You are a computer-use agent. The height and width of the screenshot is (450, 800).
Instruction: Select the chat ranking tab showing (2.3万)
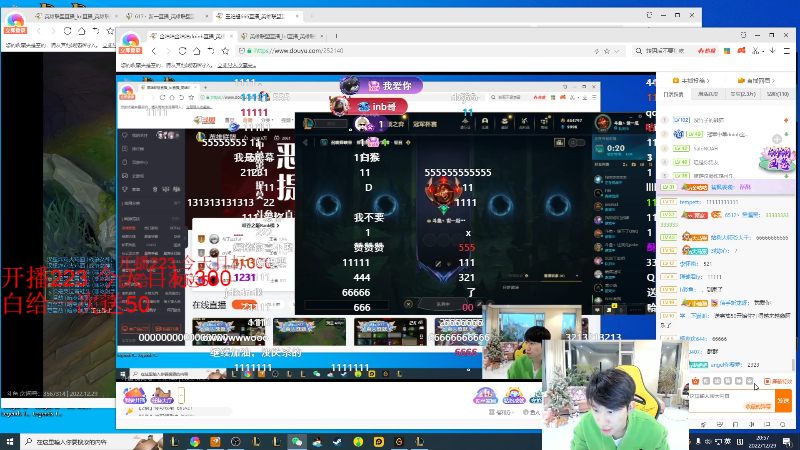click(x=742, y=94)
